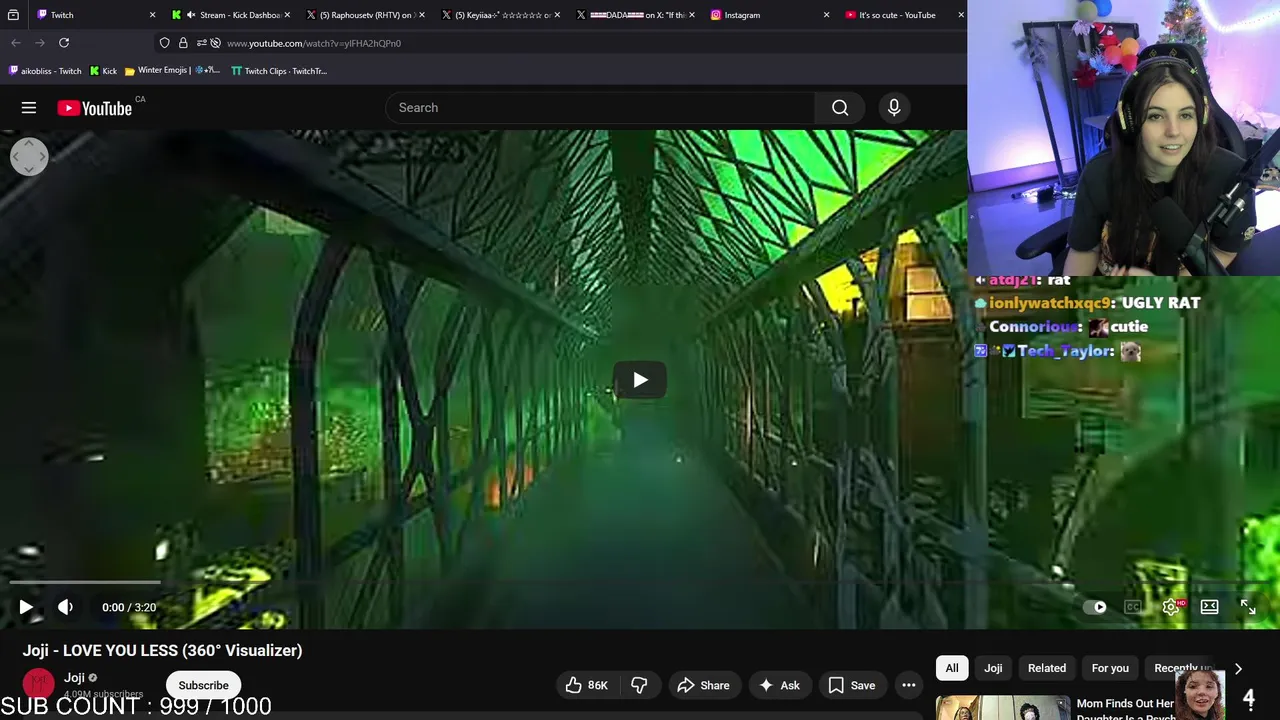The image size is (1280, 720).
Task: Switch to the It's so cute - YouTube tab
Action: point(903,15)
